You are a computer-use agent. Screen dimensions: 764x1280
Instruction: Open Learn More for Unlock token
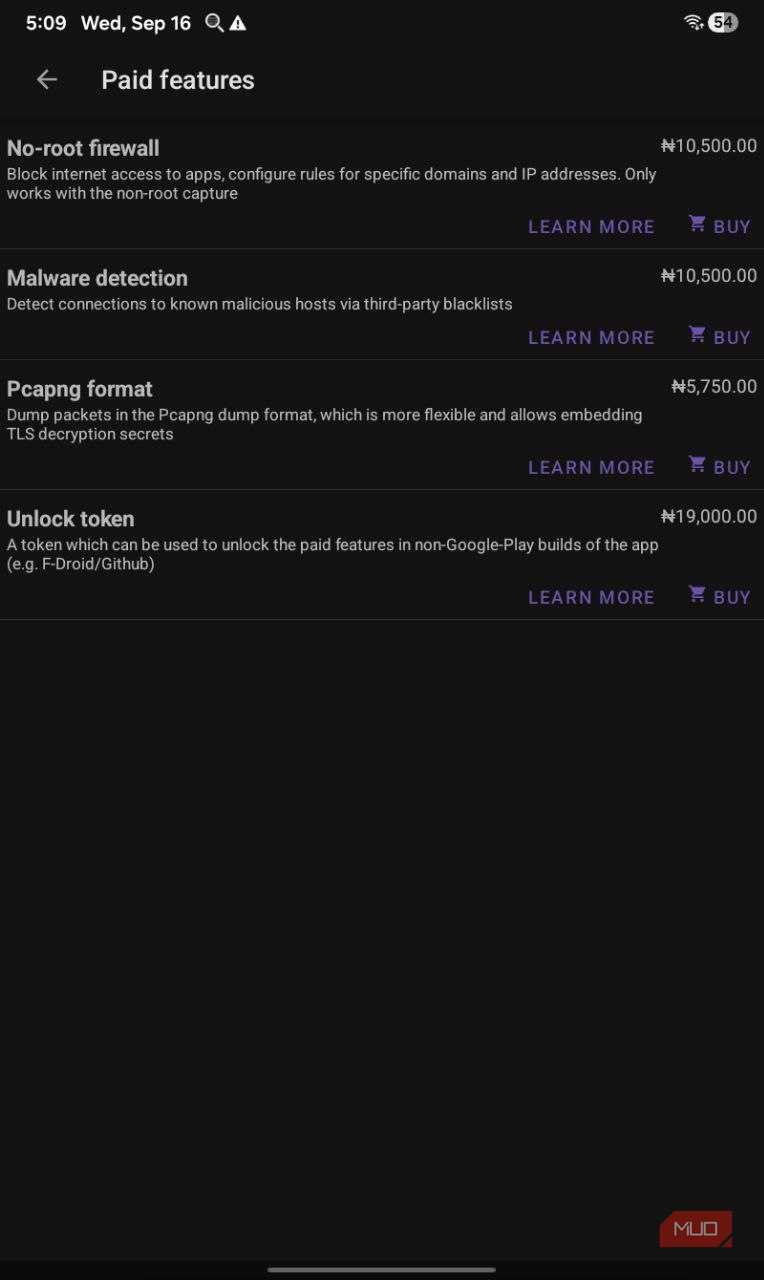pos(591,598)
